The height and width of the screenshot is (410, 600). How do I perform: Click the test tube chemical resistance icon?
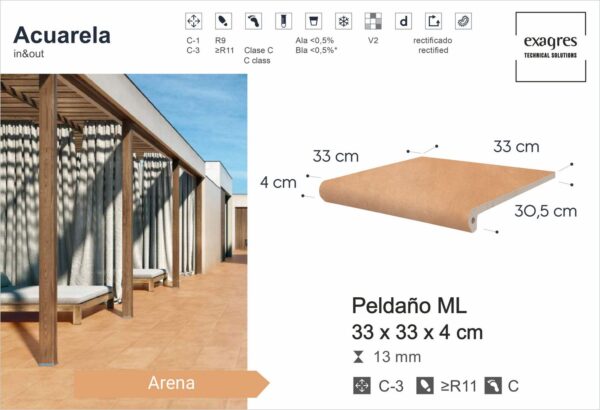(283, 21)
